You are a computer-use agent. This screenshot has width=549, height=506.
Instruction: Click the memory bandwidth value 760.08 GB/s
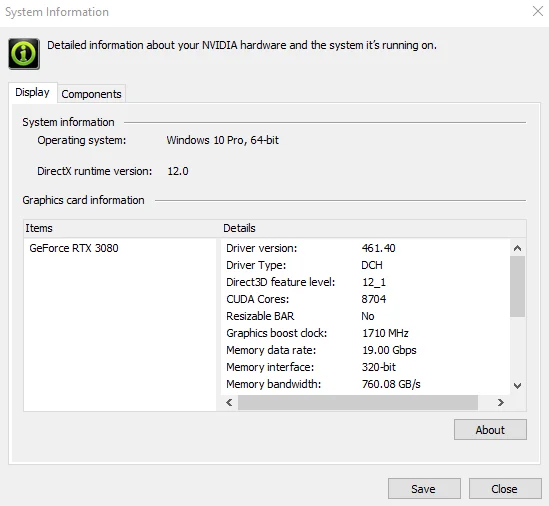pyautogui.click(x=391, y=384)
